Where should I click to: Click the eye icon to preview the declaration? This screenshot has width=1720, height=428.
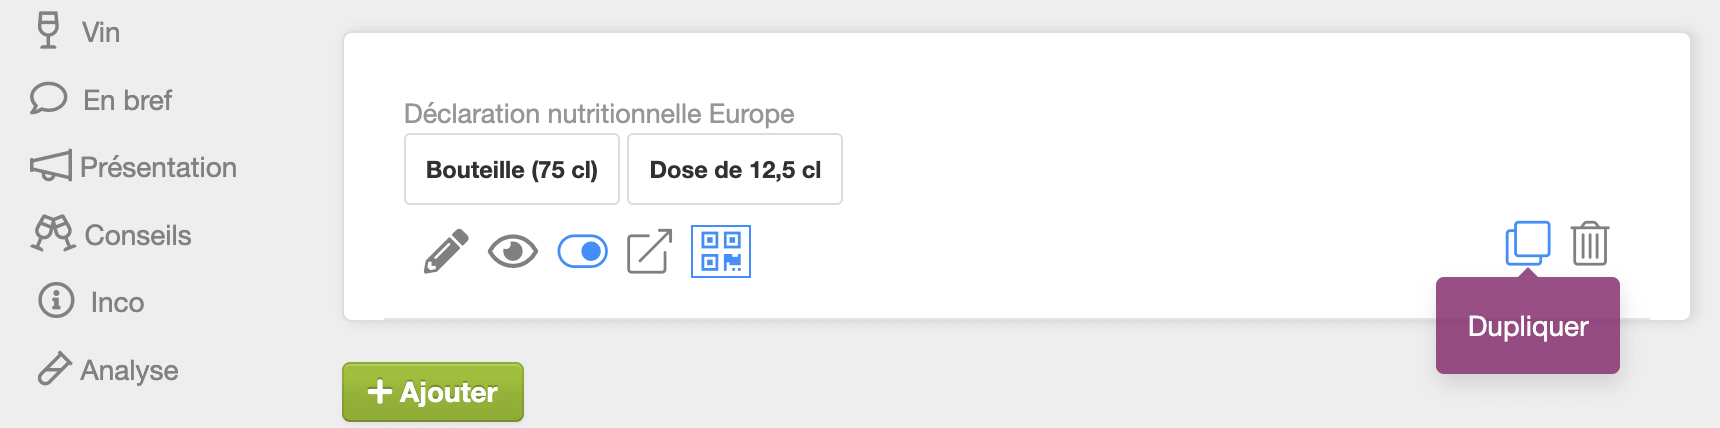513,251
